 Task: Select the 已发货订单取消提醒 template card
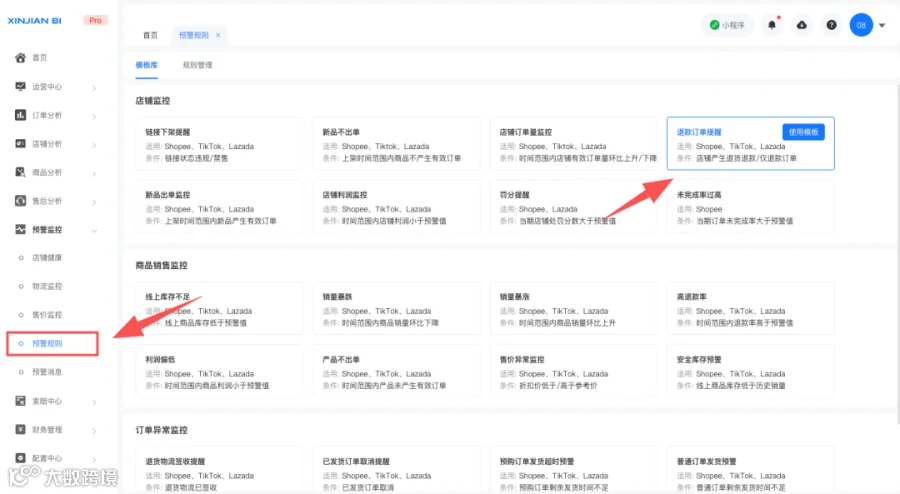pyautogui.click(x=397, y=470)
